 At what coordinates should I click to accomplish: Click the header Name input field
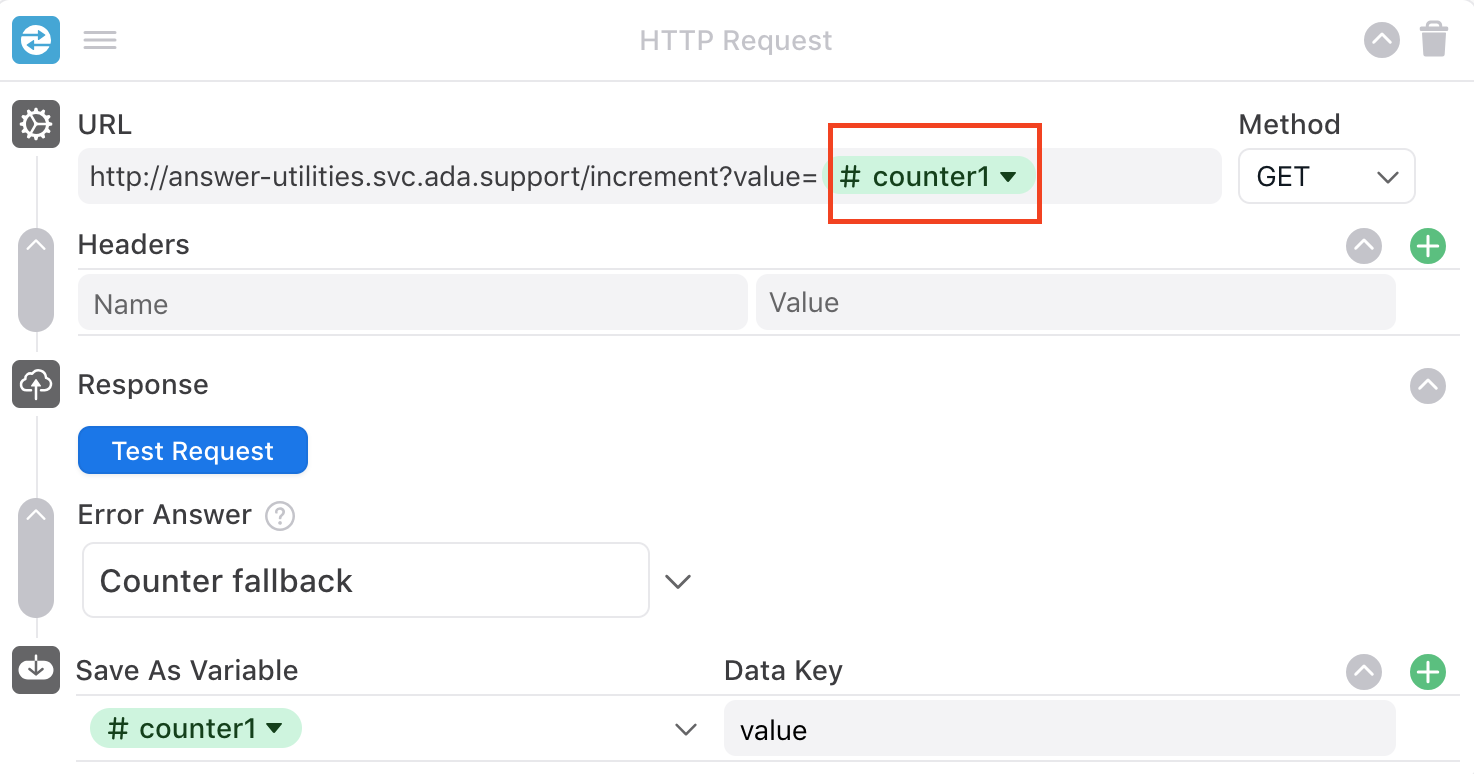click(412, 303)
